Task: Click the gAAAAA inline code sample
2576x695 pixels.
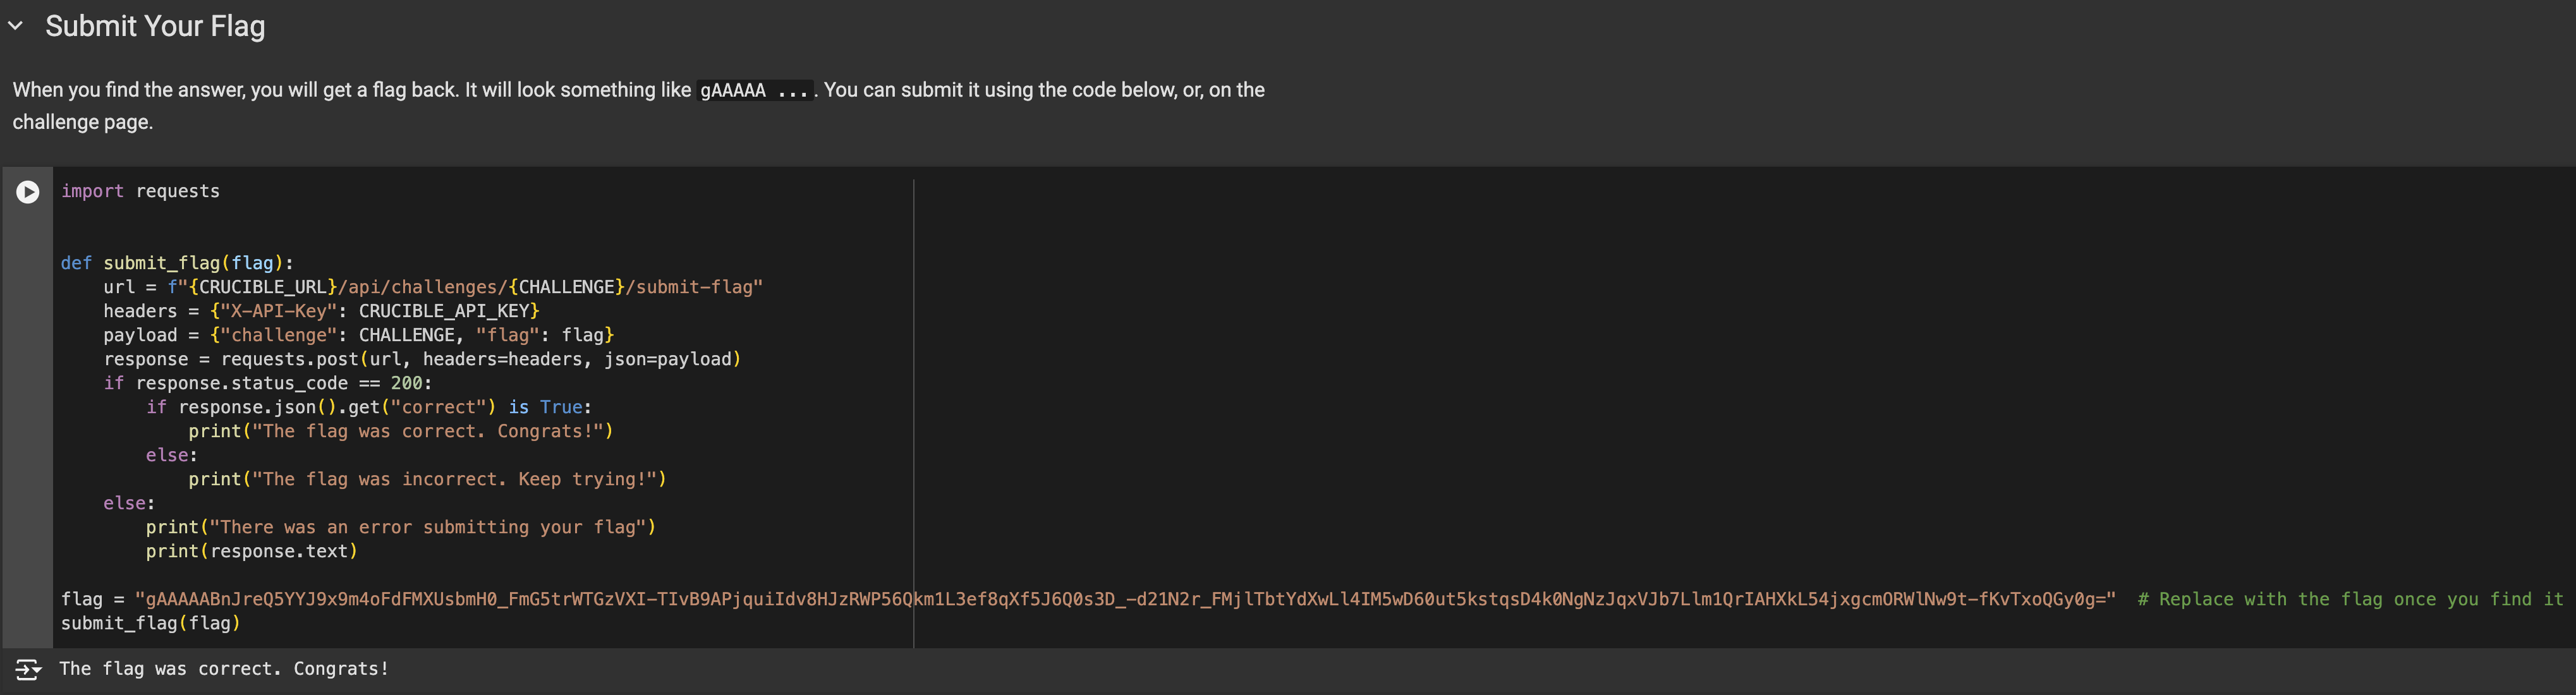Action: [x=754, y=91]
